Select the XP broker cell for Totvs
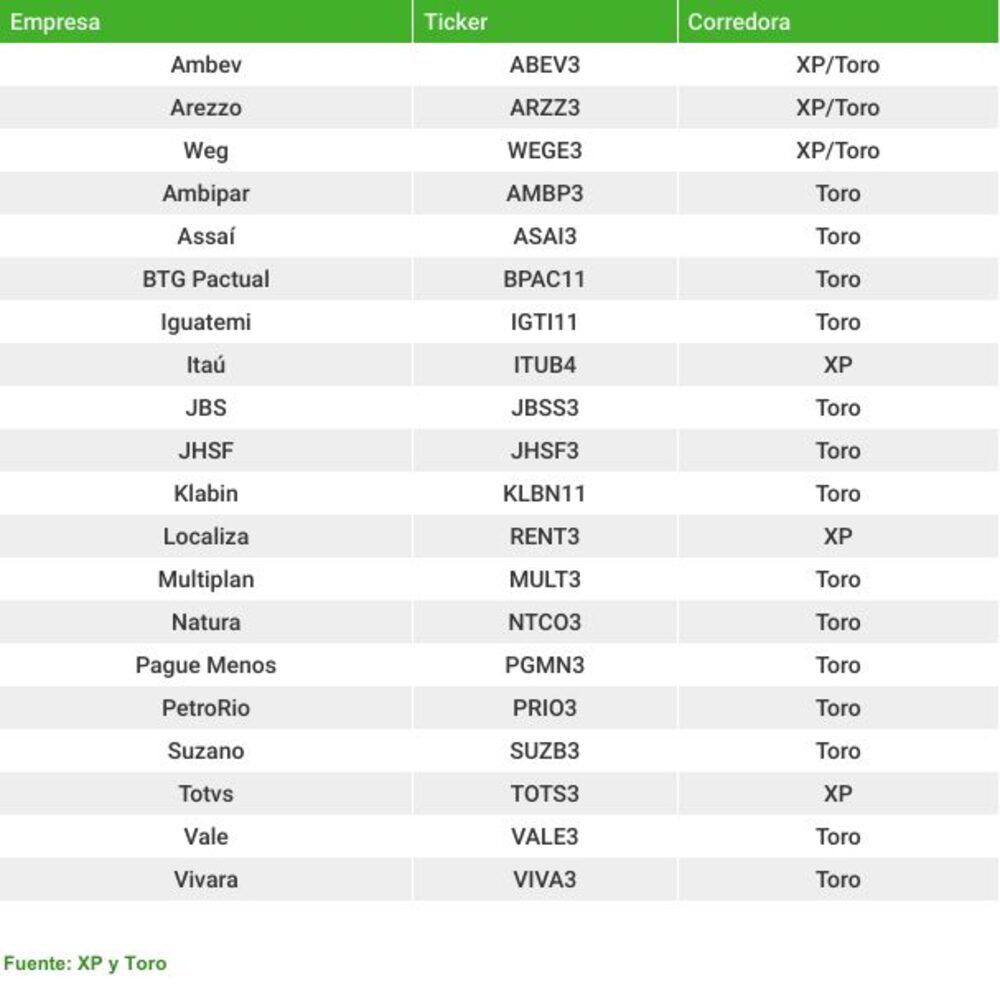This screenshot has height=988, width=1000. point(838,793)
